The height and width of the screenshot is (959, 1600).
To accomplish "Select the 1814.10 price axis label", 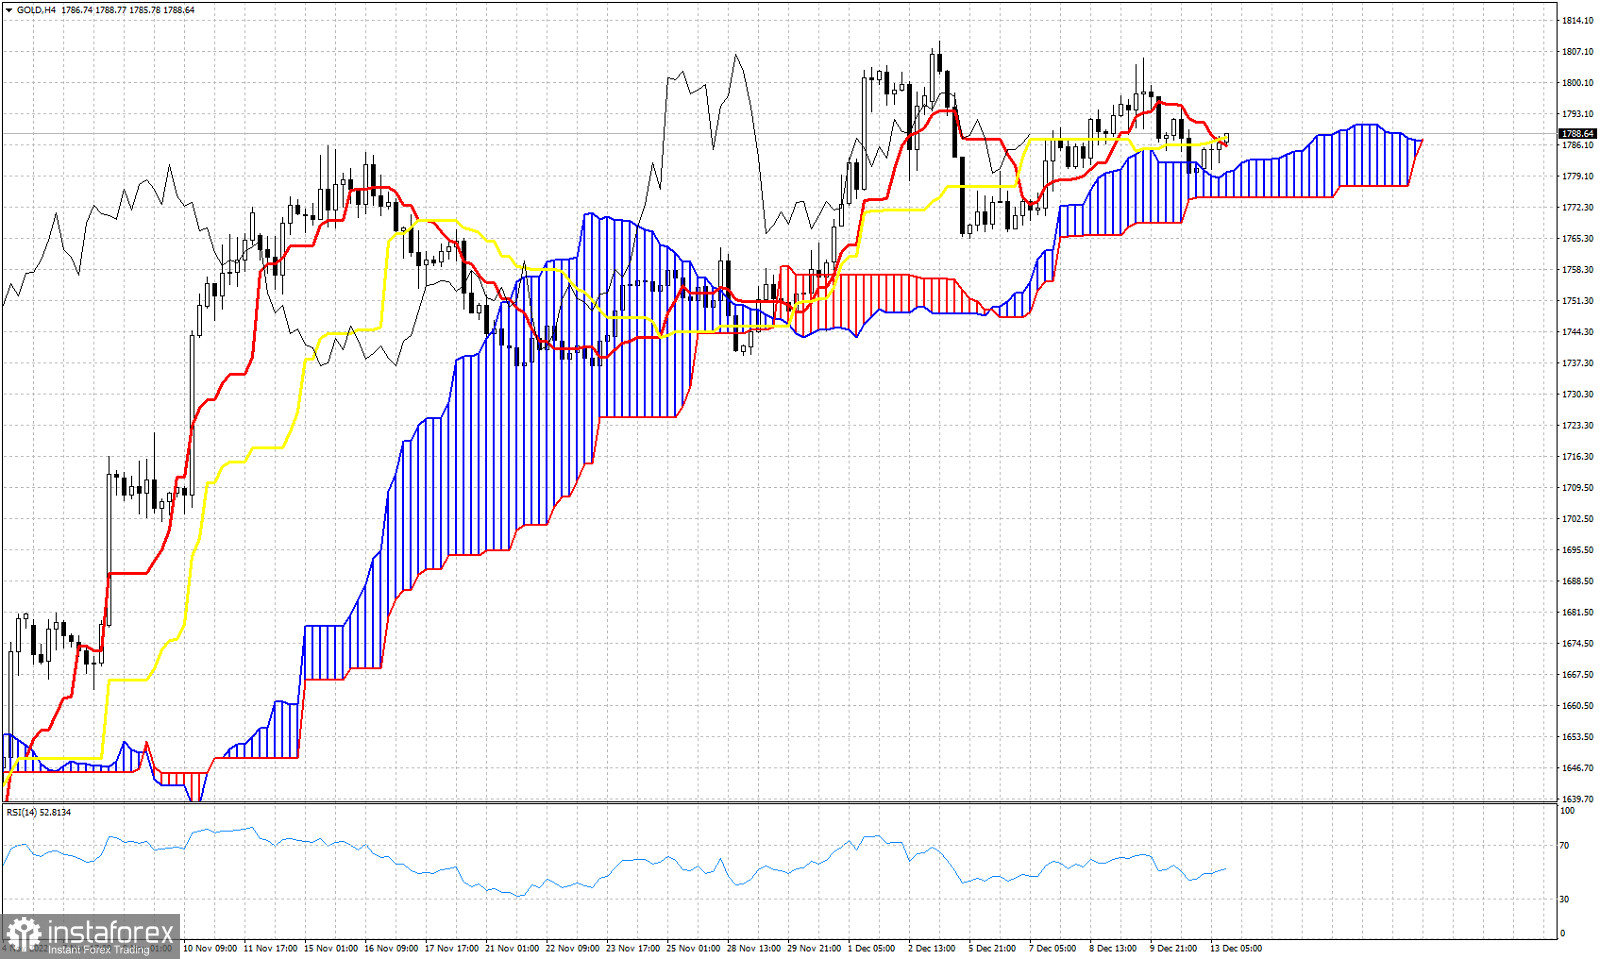I will (x=1578, y=21).
